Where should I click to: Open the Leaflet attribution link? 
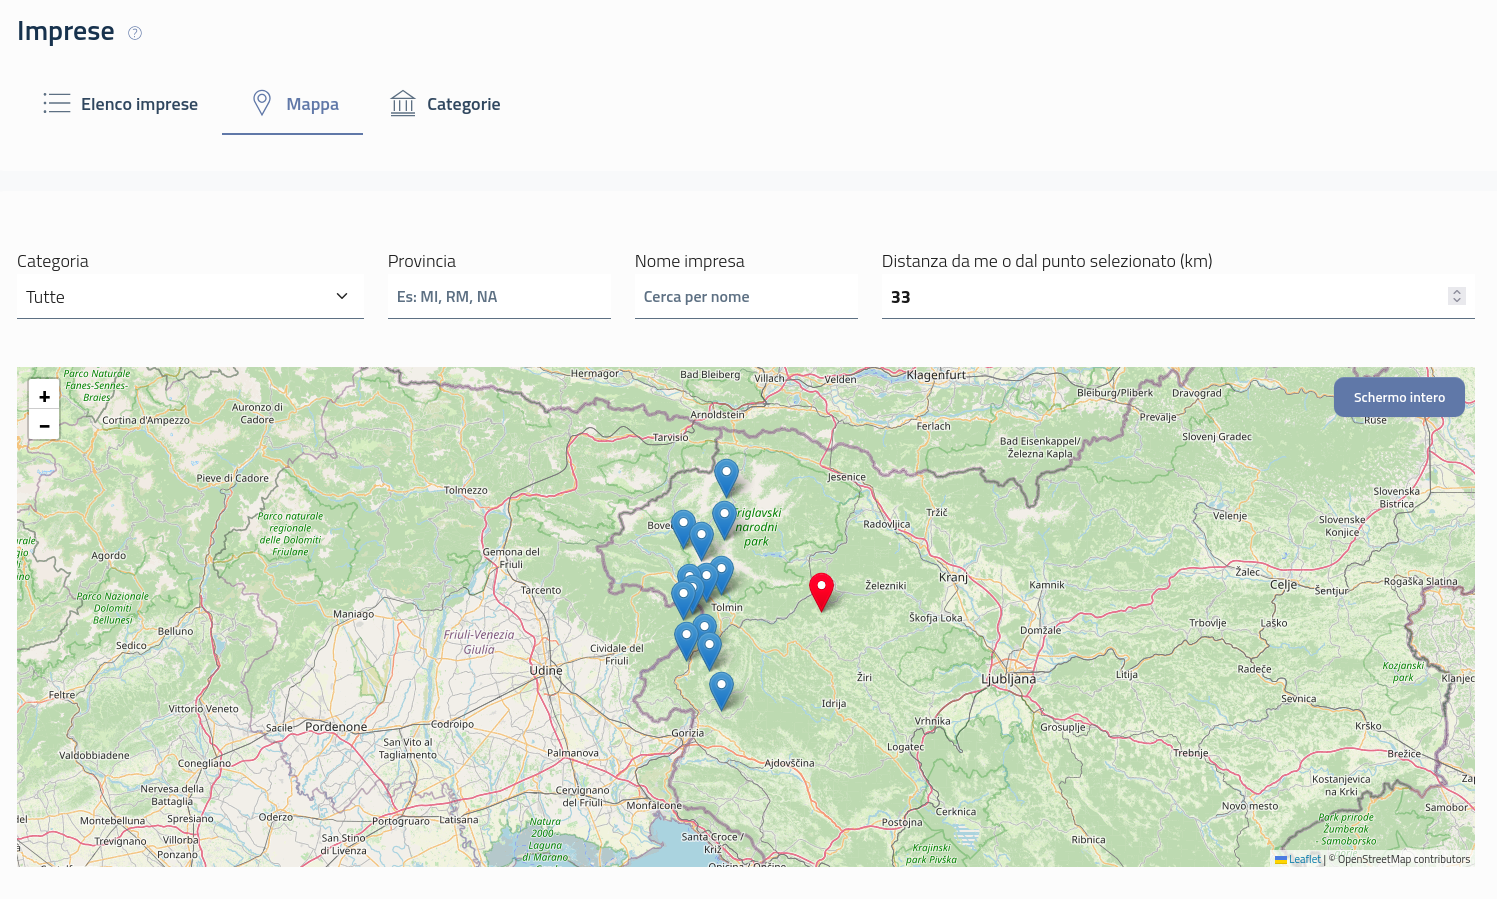(x=1304, y=859)
